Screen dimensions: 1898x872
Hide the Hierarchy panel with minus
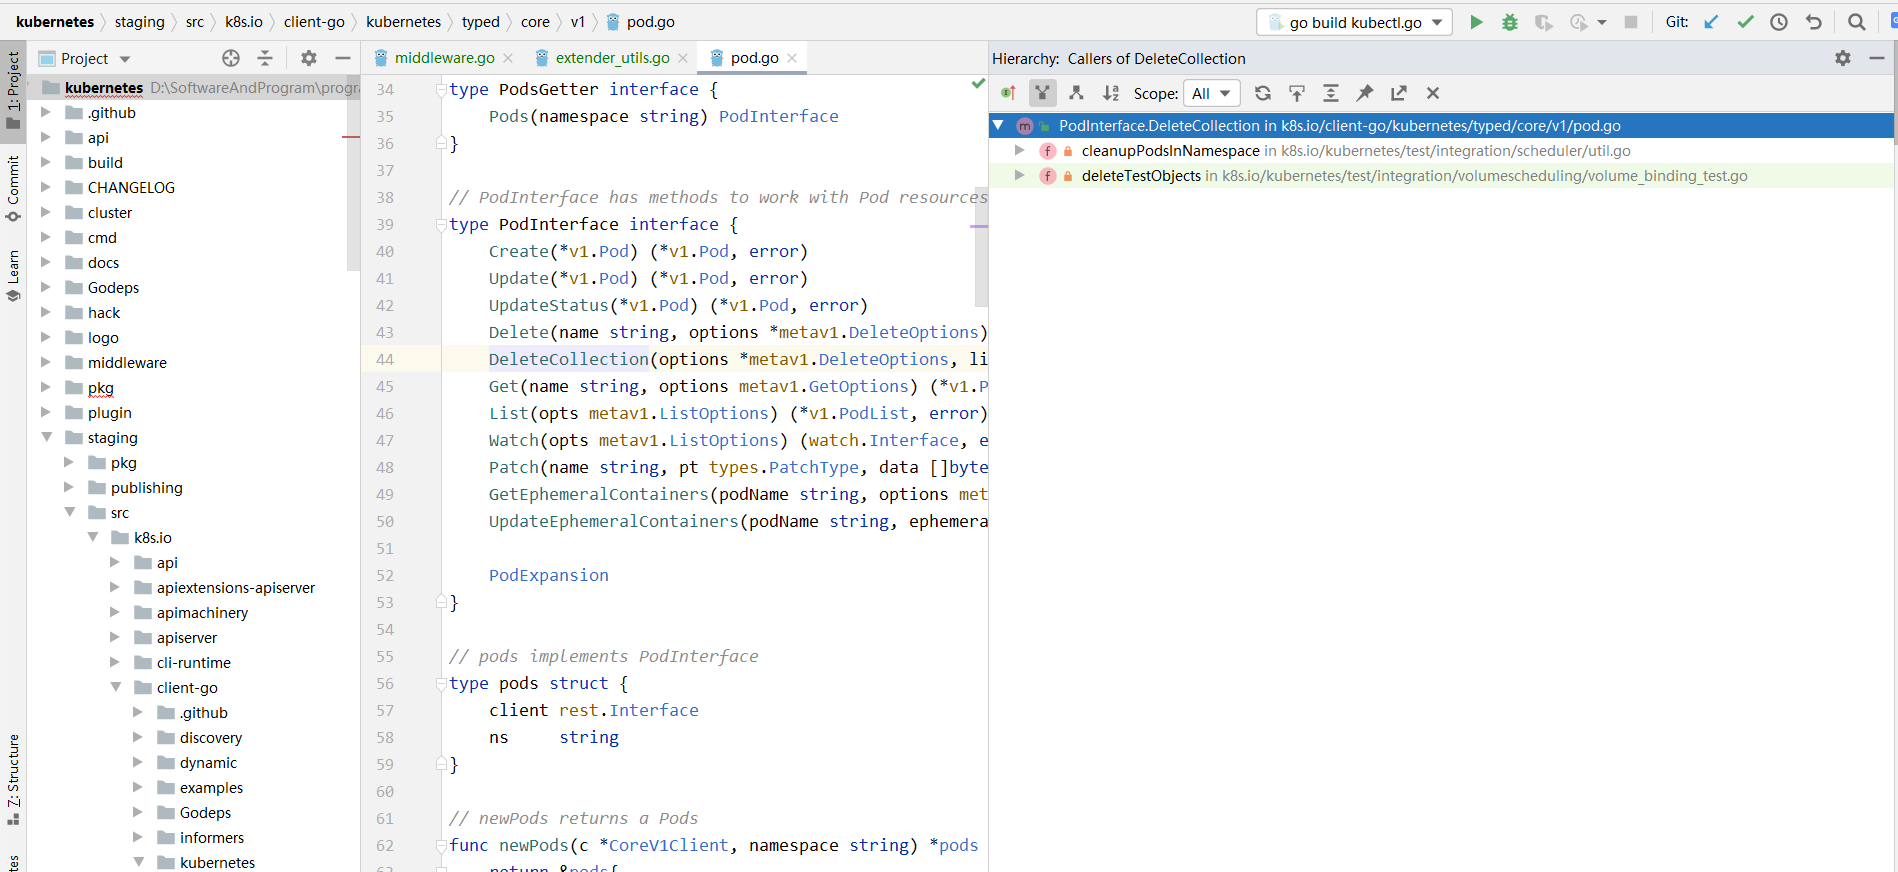pos(1877,58)
